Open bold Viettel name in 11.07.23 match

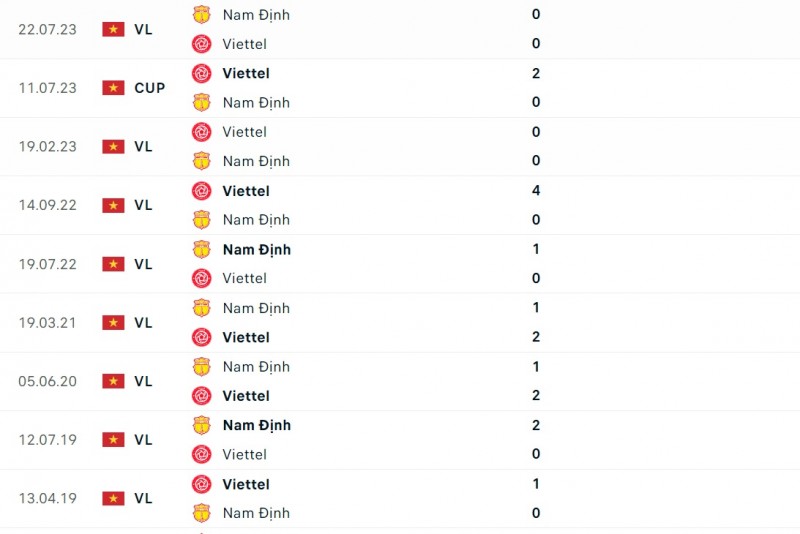click(246, 73)
